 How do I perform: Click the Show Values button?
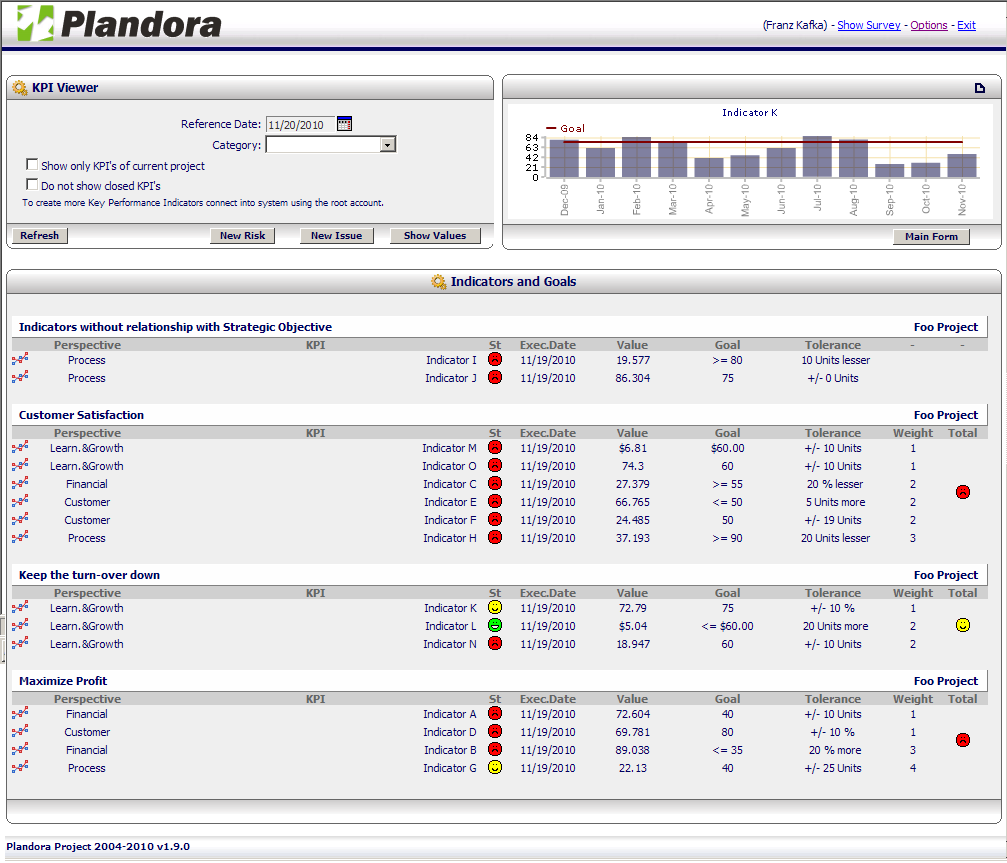pos(435,236)
